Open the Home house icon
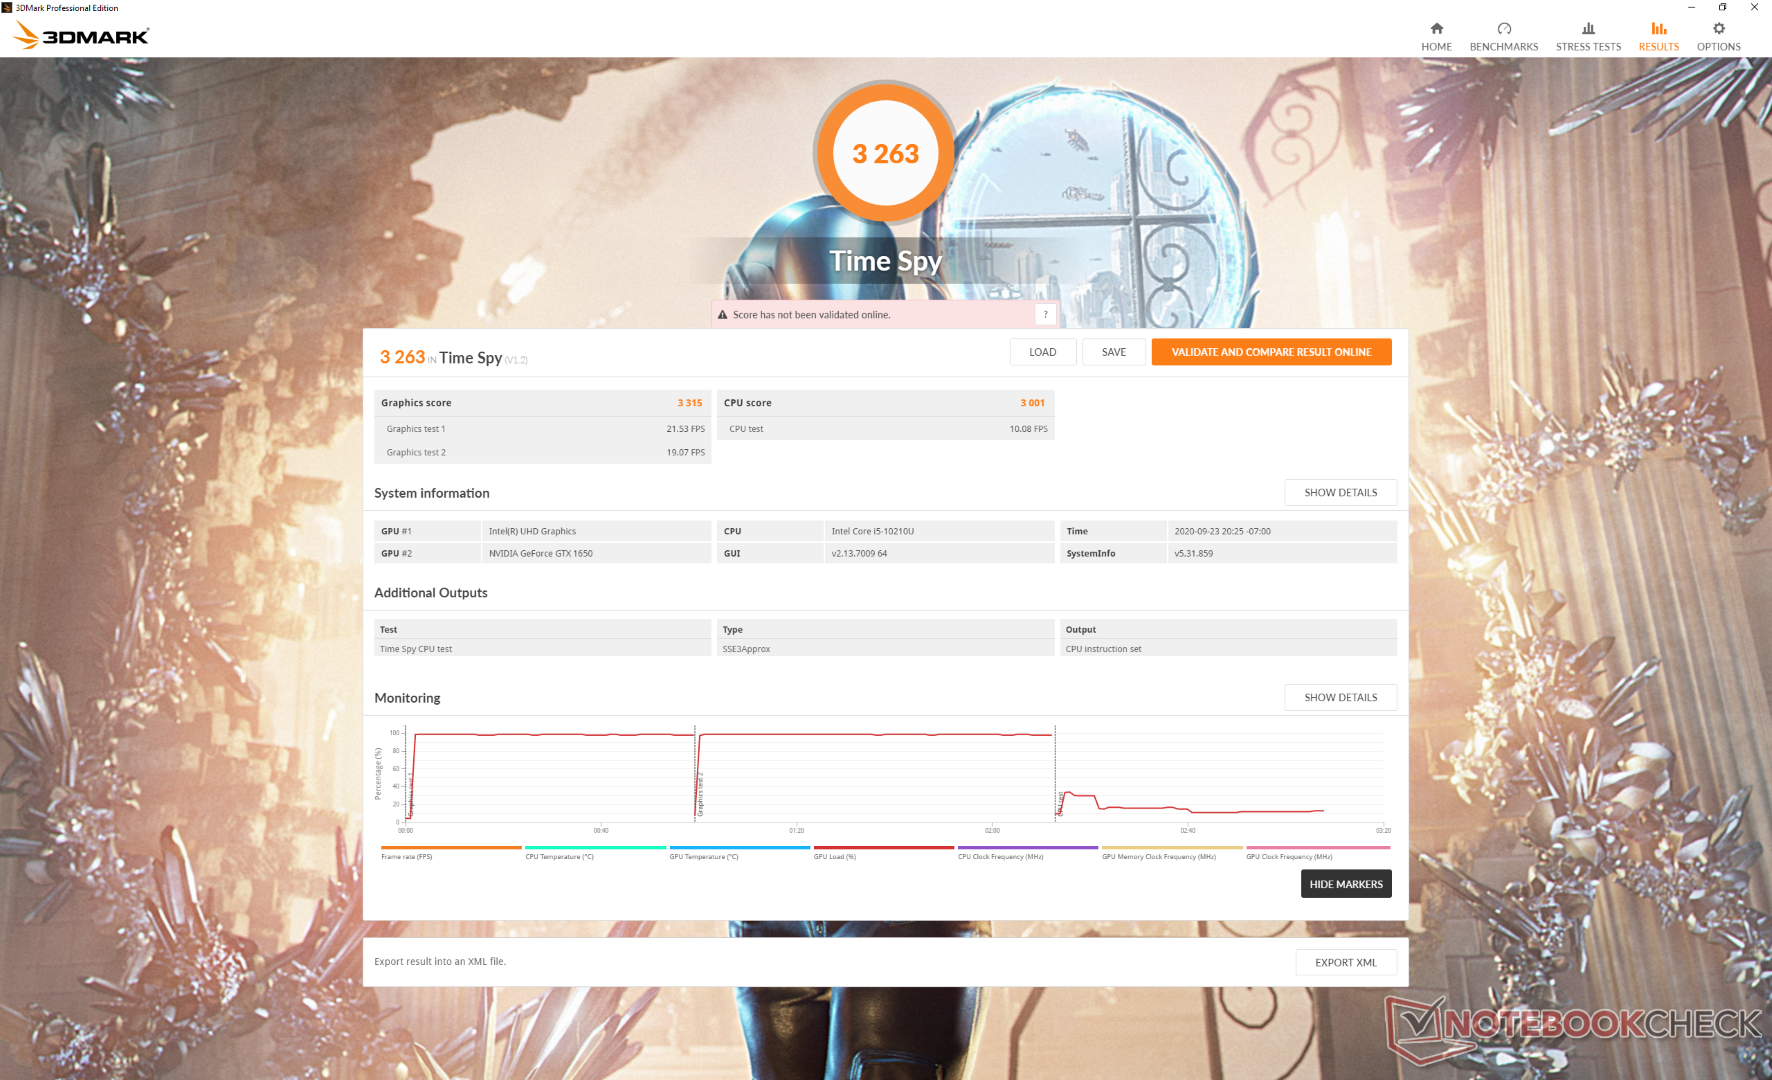 click(1436, 29)
